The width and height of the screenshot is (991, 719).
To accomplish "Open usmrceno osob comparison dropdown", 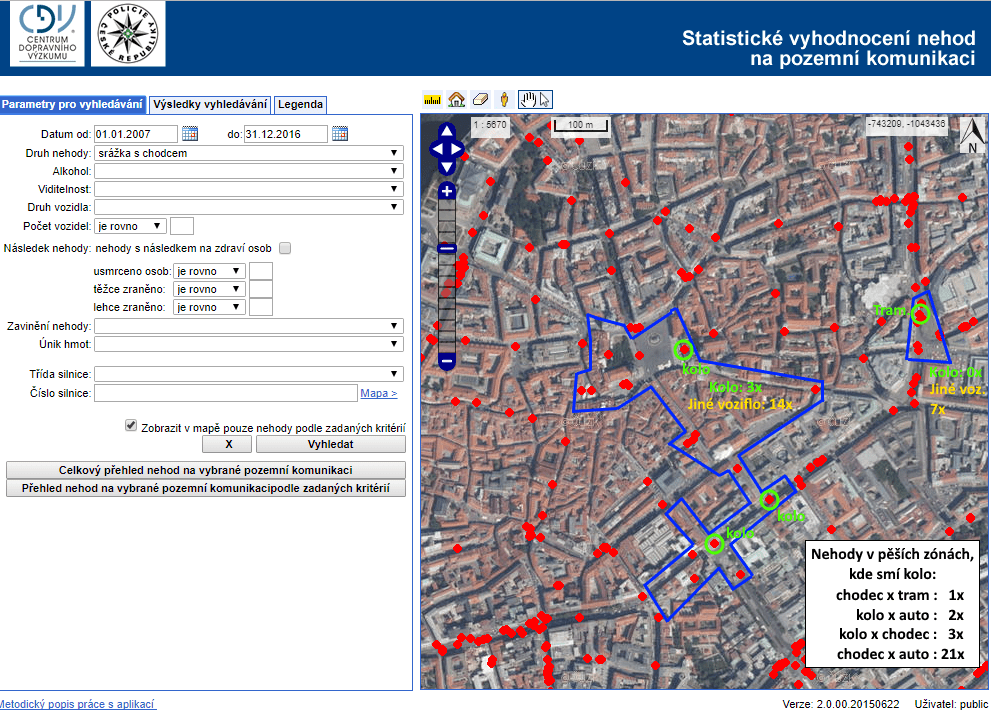I will 209,271.
